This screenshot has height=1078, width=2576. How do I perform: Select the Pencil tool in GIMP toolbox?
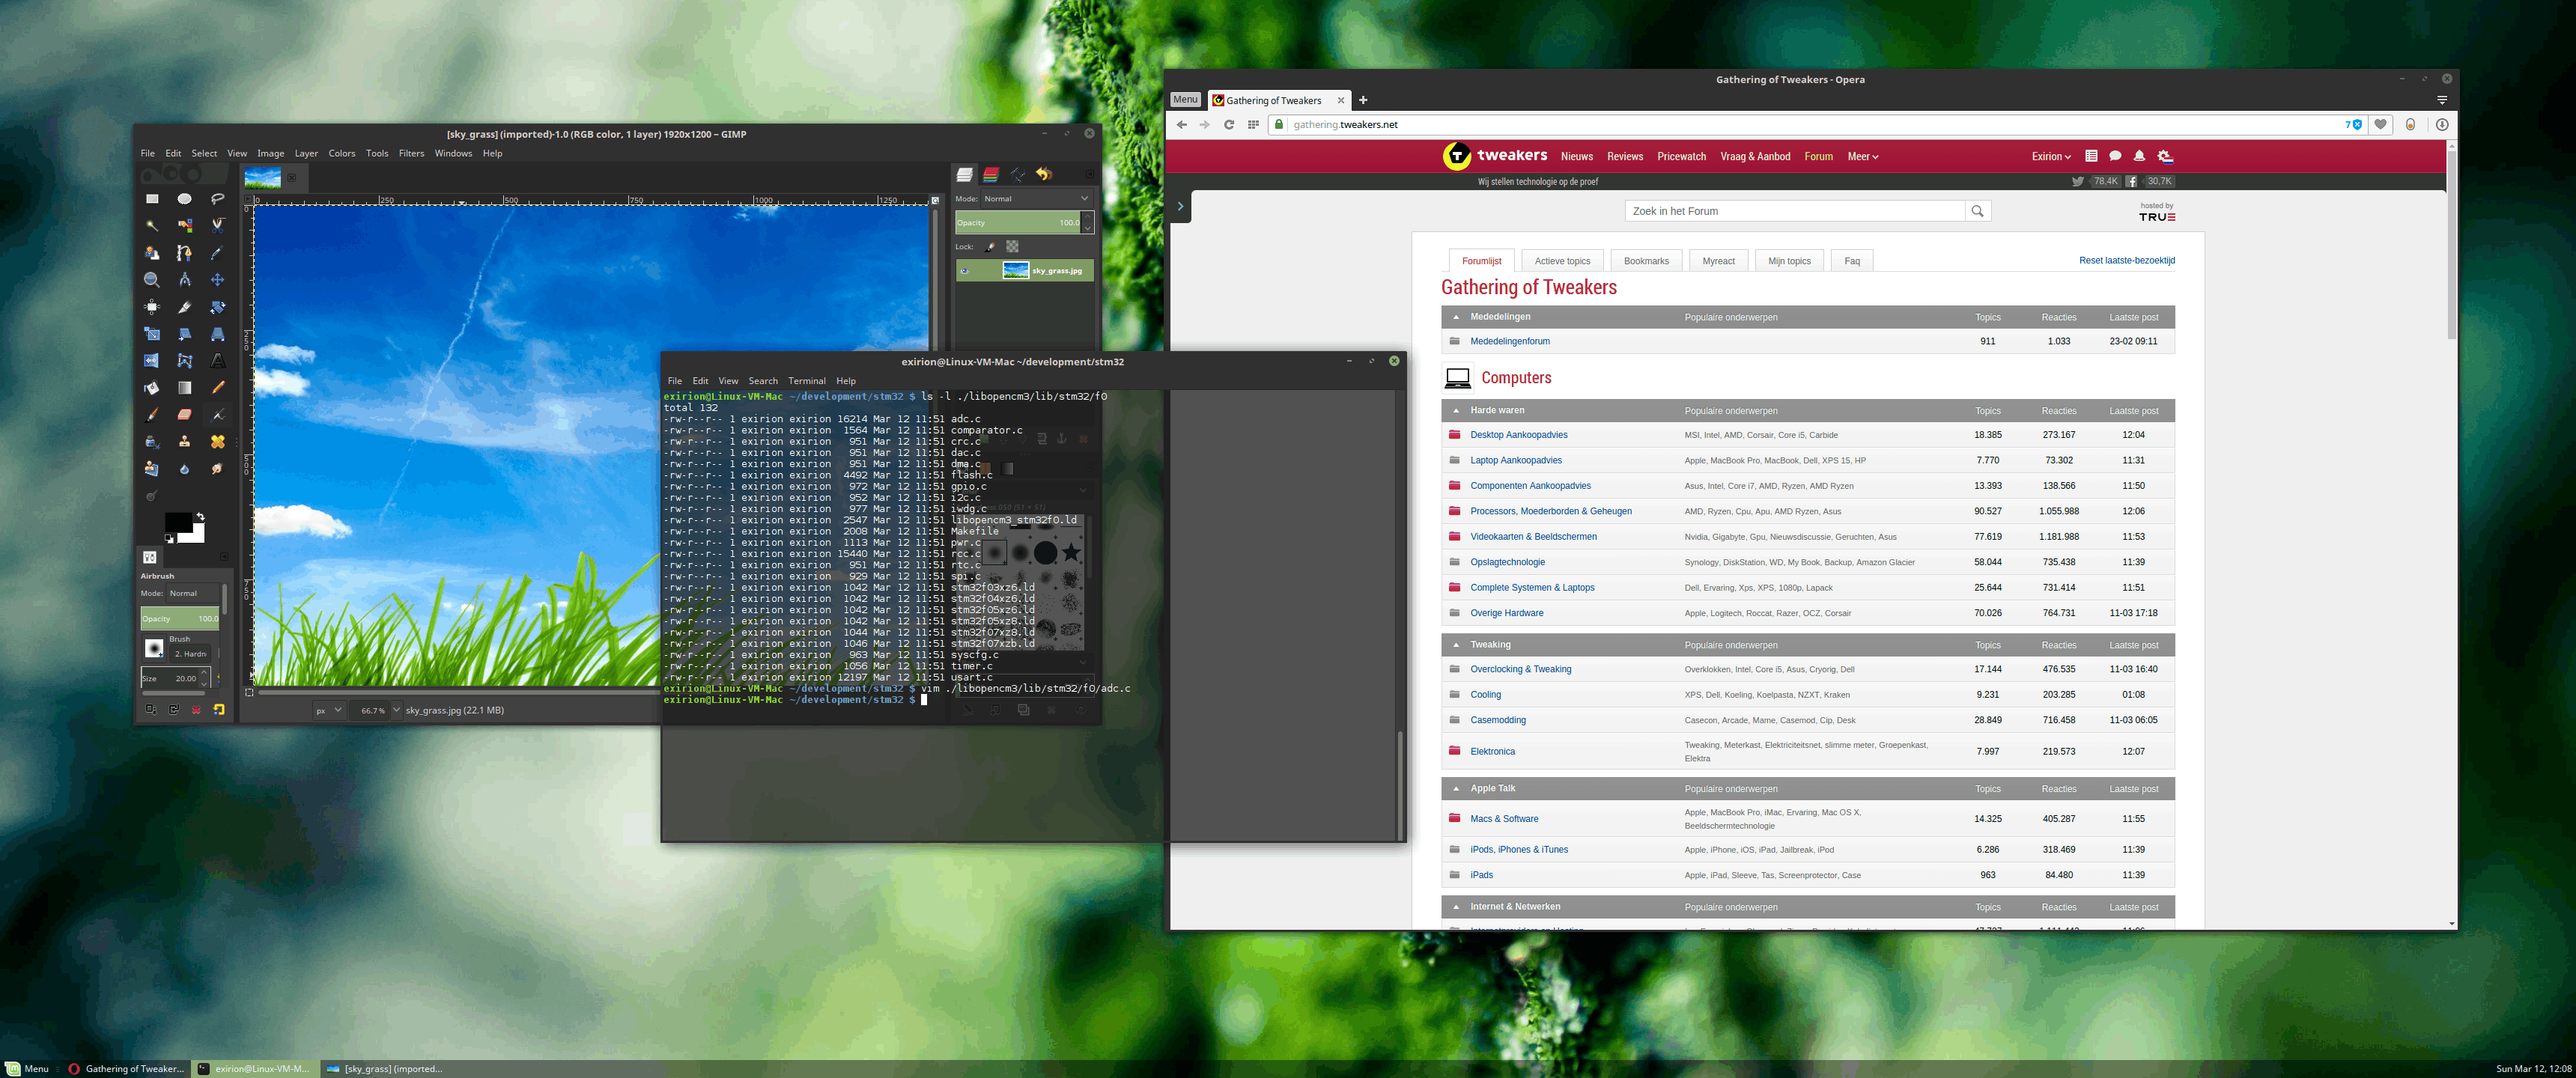coord(217,388)
